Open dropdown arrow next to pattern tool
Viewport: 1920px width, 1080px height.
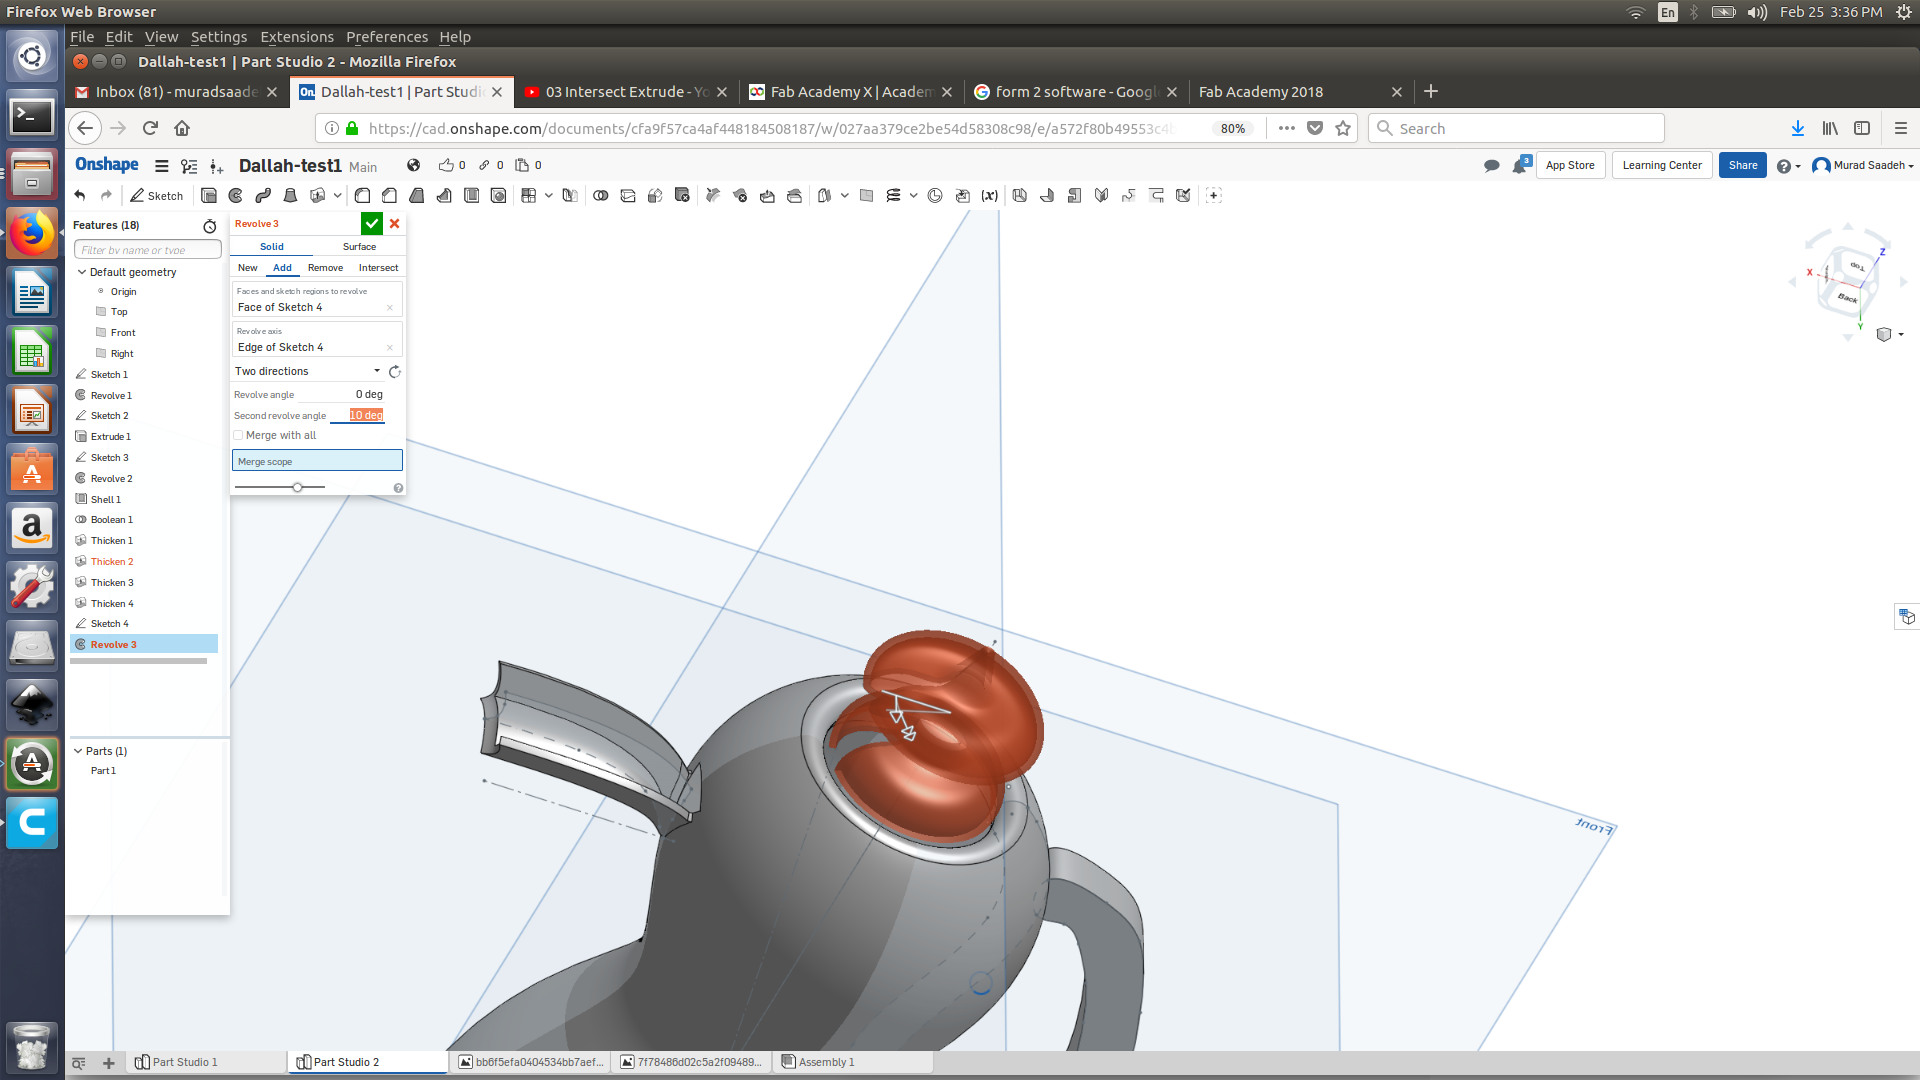(x=549, y=196)
